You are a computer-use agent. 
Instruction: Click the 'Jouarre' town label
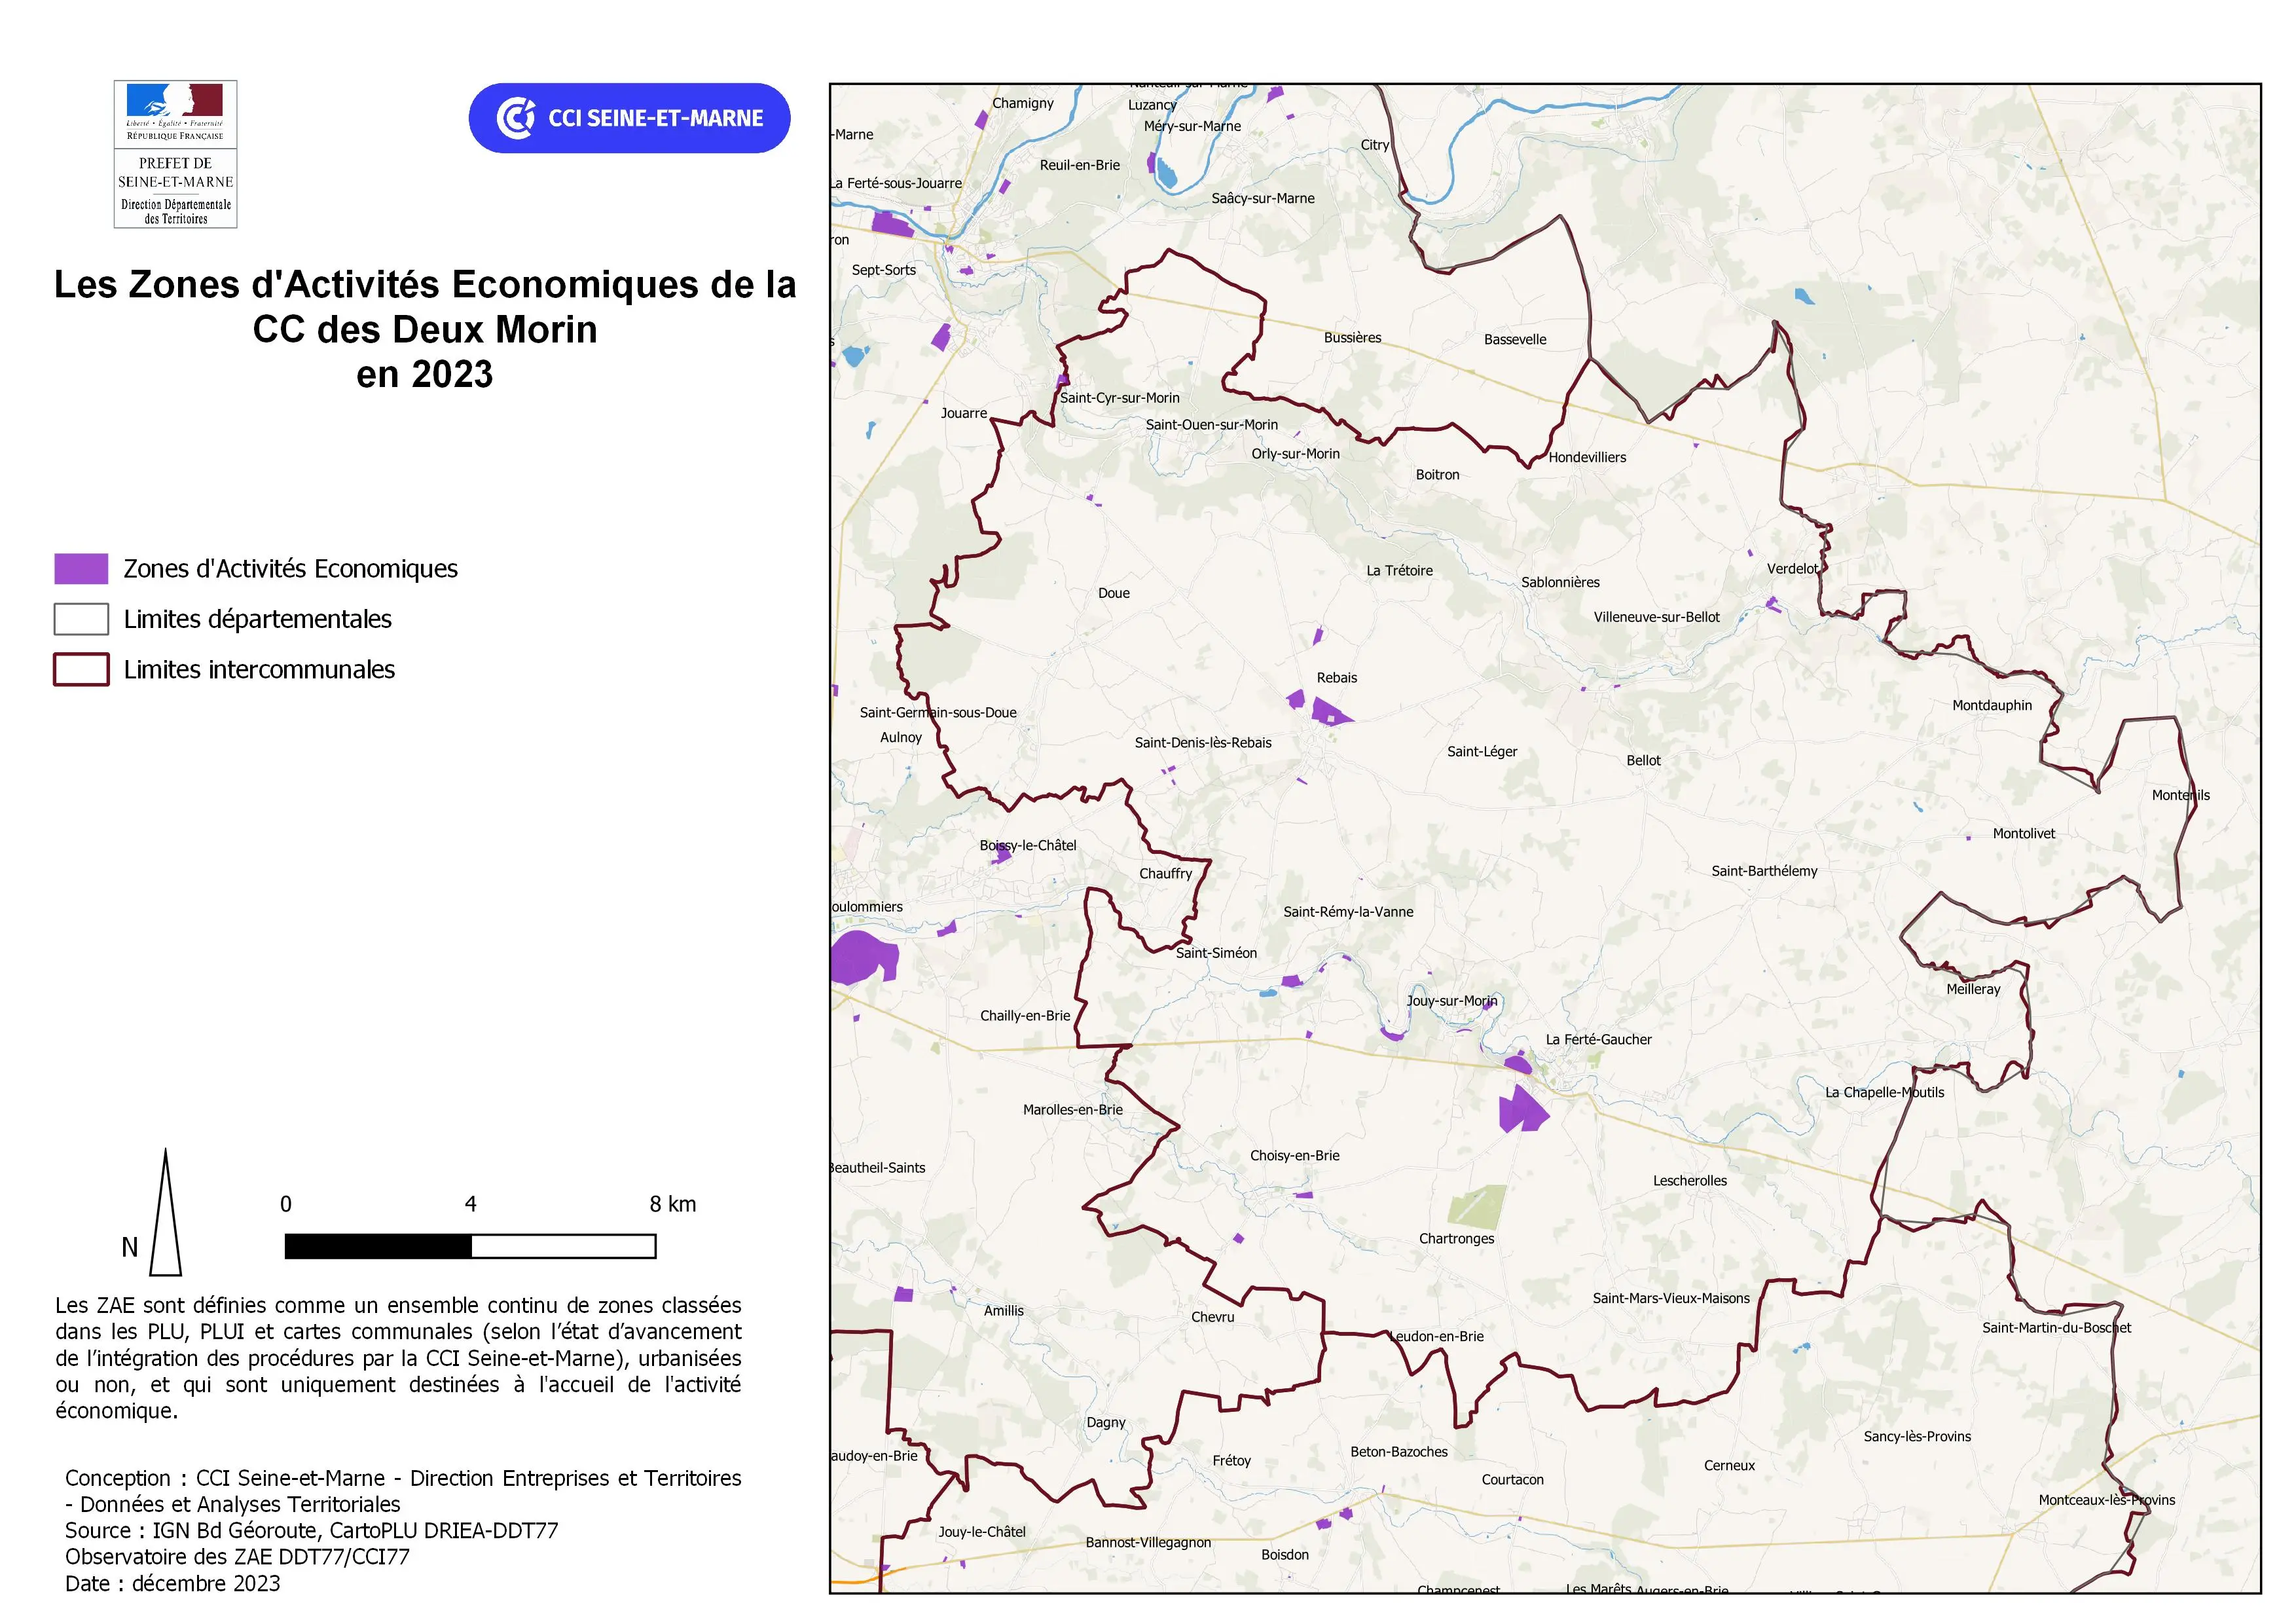click(964, 413)
